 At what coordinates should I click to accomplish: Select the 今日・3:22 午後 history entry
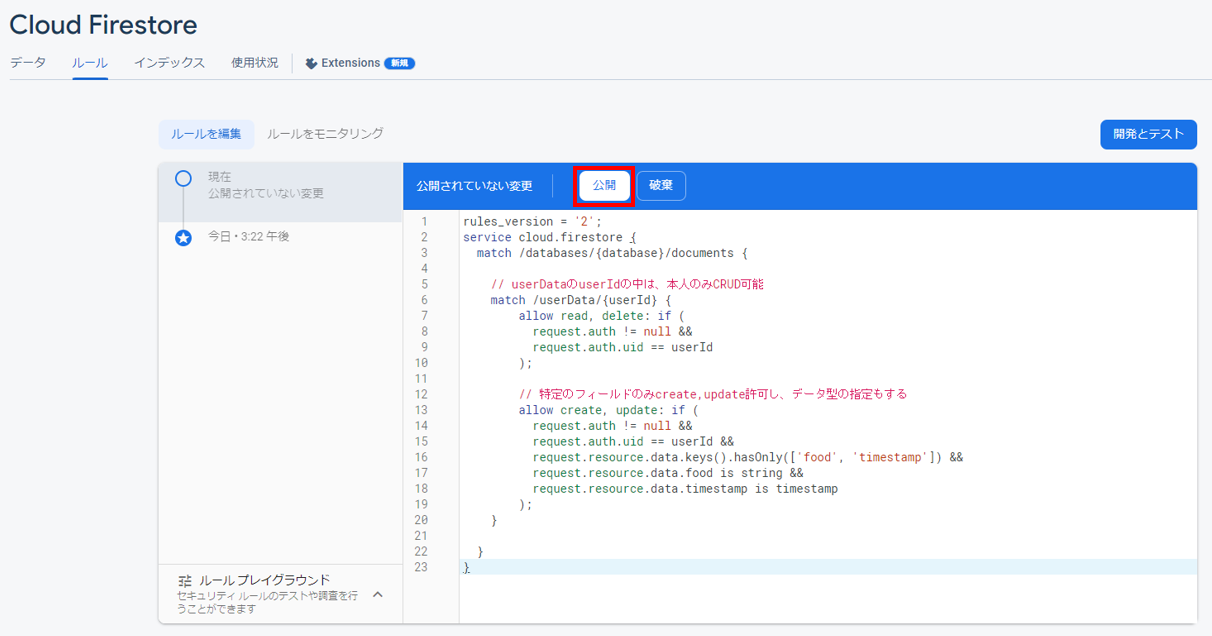pyautogui.click(x=249, y=237)
